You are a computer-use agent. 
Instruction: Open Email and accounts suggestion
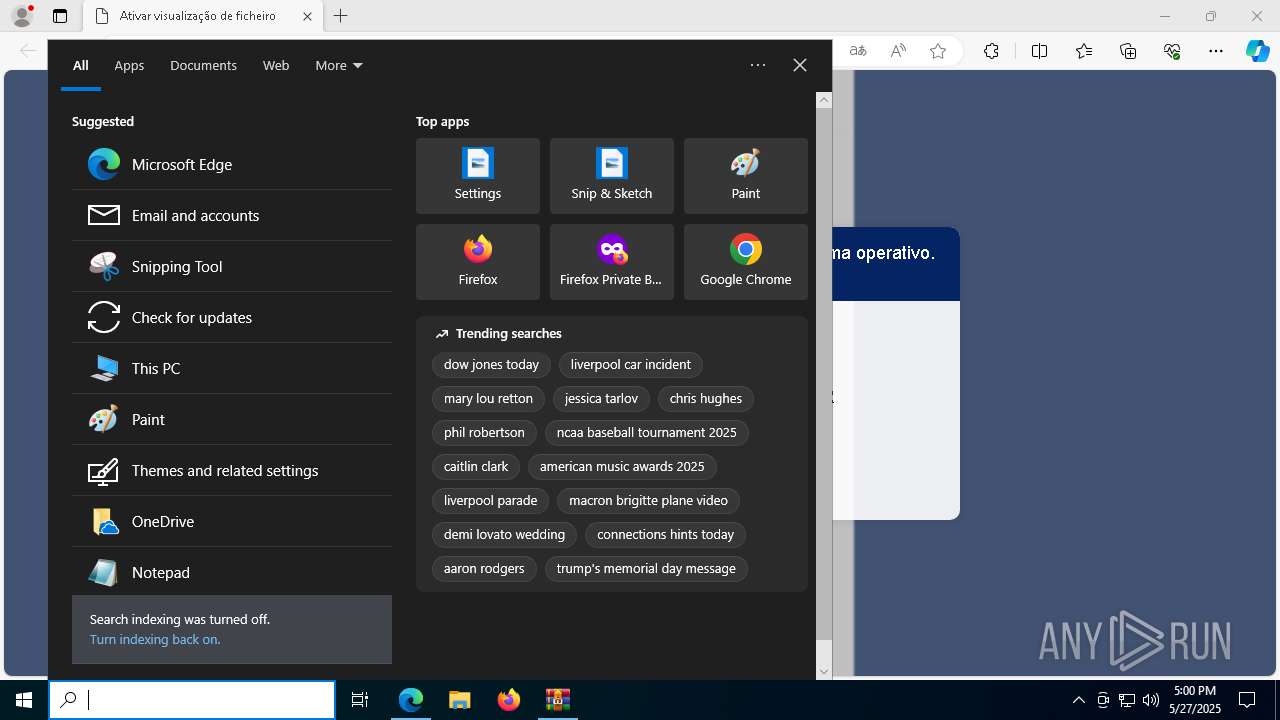pos(232,216)
